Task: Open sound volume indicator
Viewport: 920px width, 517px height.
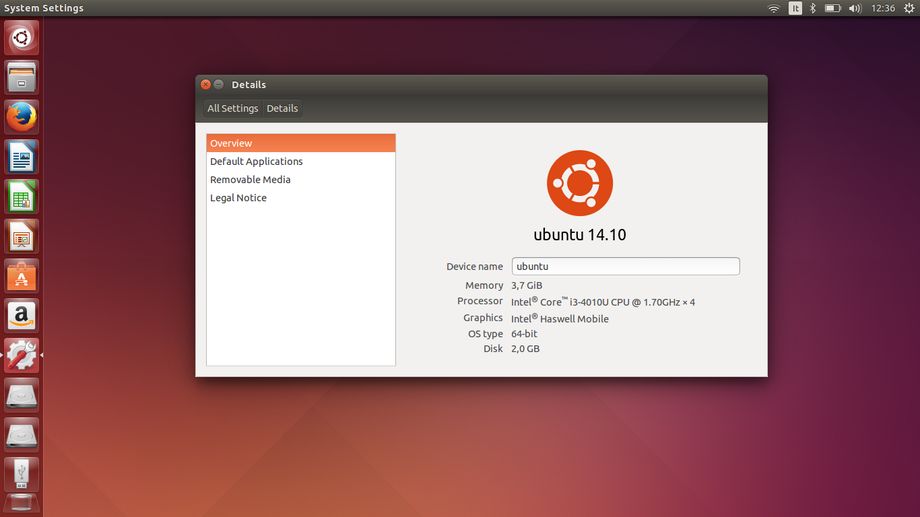Action: click(x=855, y=8)
